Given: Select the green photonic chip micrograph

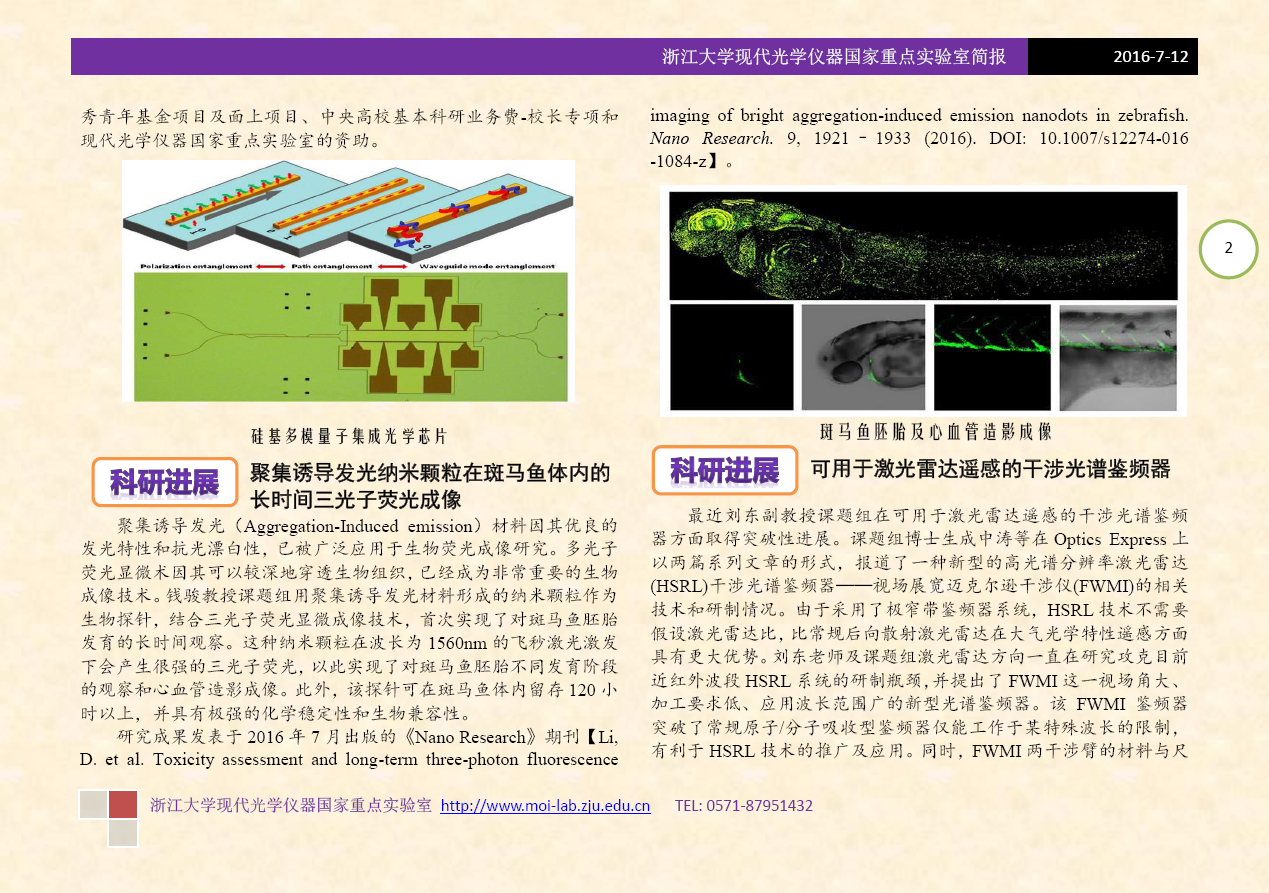Looking at the screenshot, I should point(351,336).
